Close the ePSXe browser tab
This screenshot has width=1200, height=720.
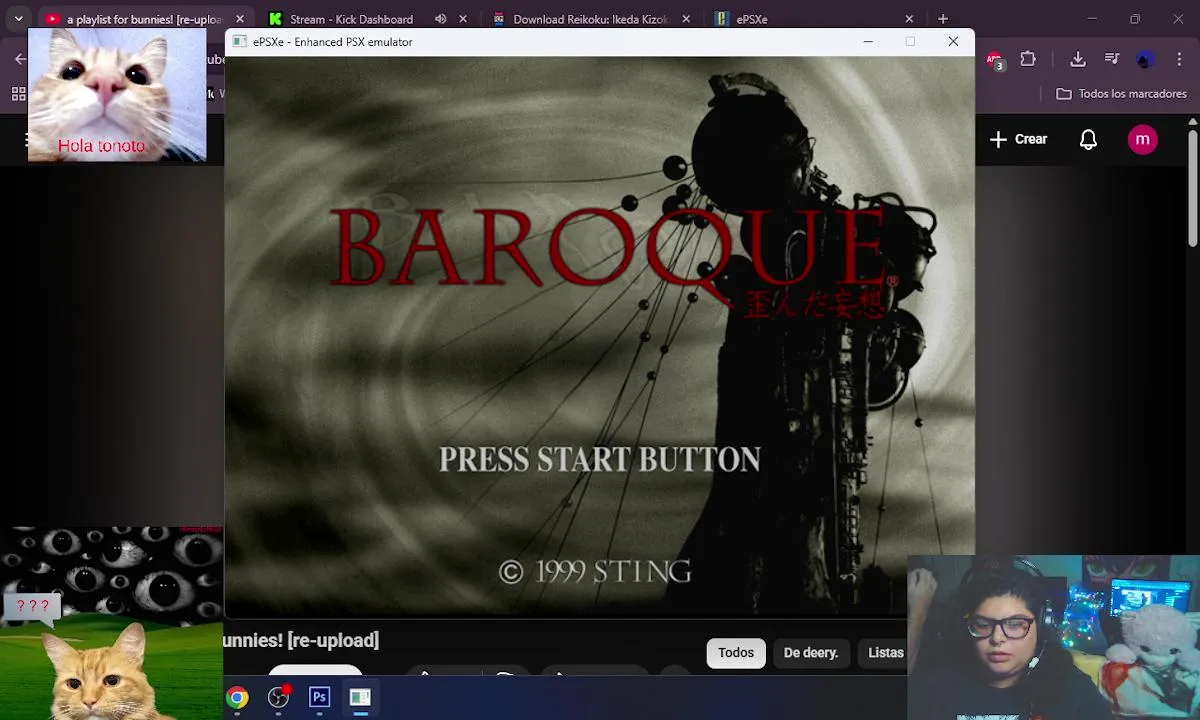pos(909,19)
